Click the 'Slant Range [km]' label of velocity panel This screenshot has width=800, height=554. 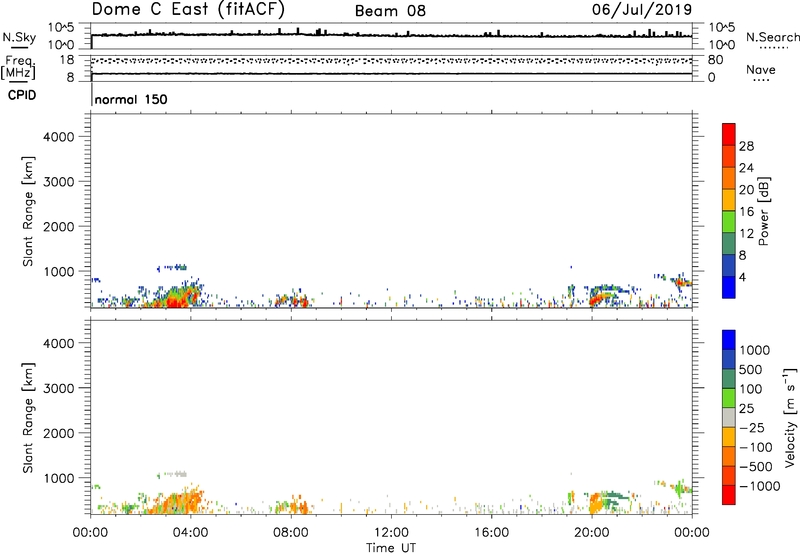coord(28,418)
